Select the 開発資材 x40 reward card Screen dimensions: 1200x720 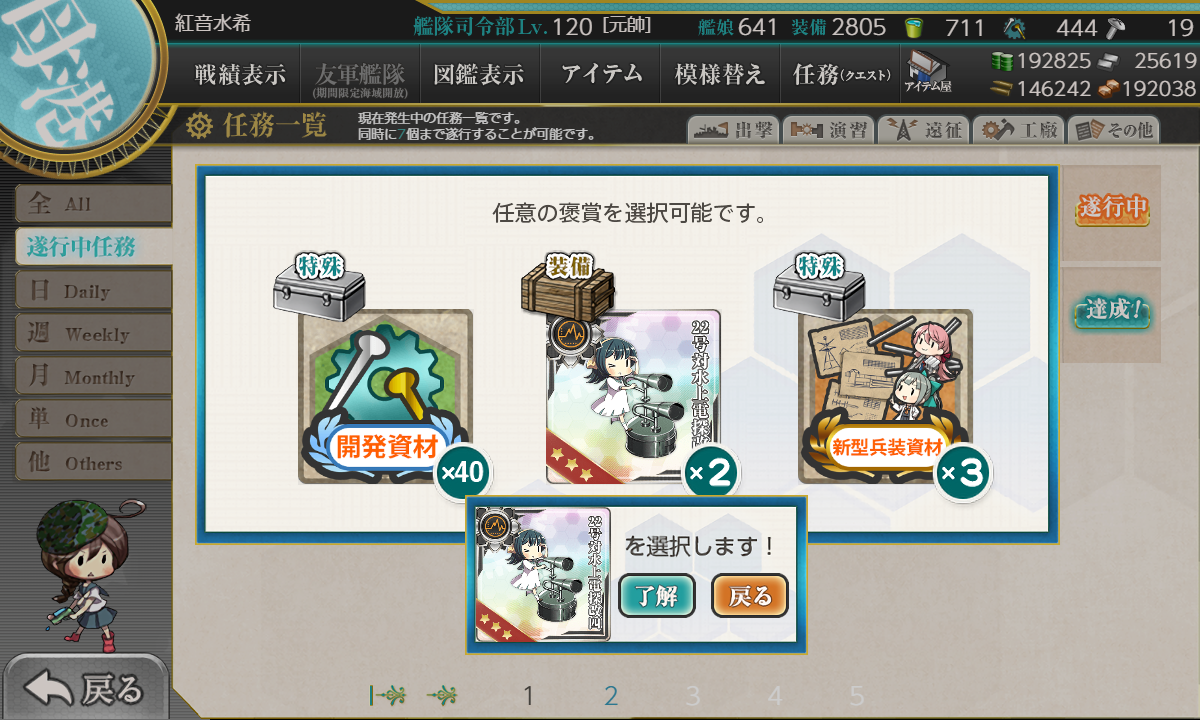pos(386,396)
